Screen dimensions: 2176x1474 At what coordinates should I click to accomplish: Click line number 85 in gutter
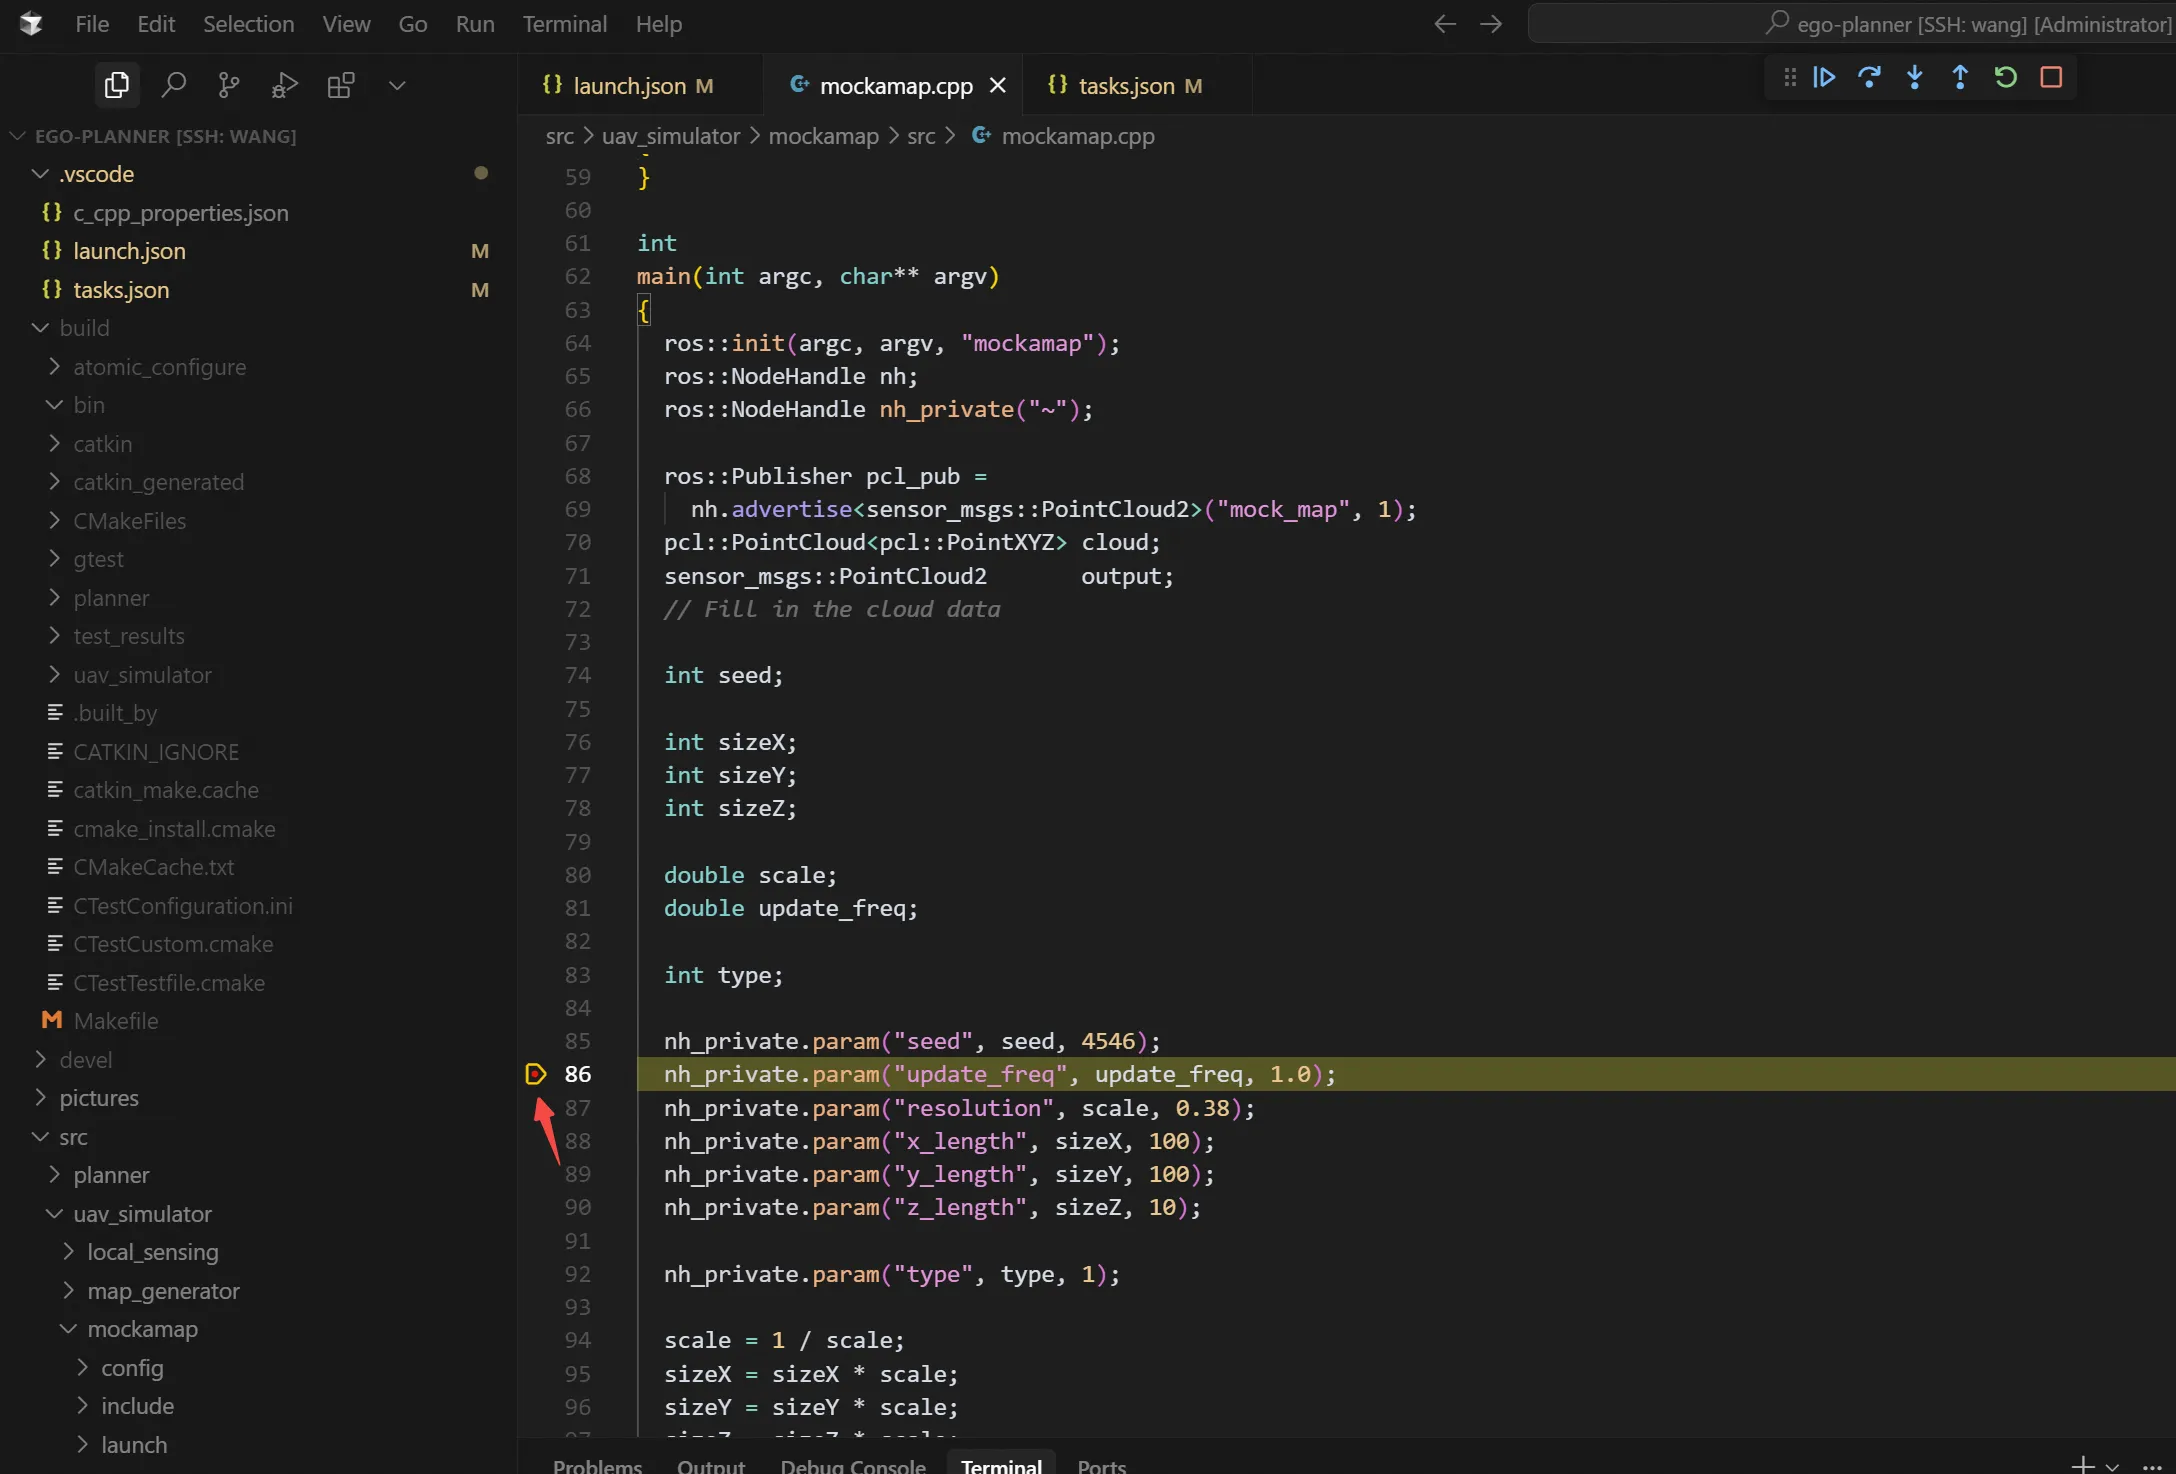577,1041
